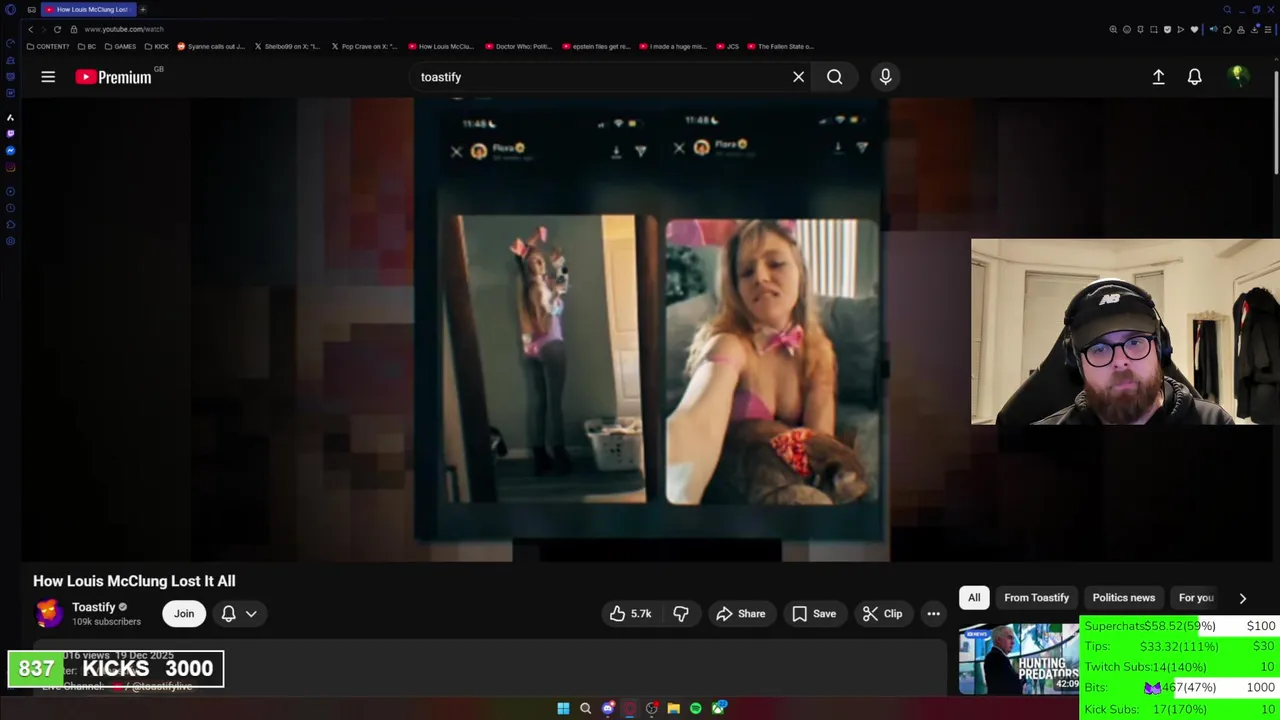
Task: Select the All filter chip
Action: click(974, 598)
